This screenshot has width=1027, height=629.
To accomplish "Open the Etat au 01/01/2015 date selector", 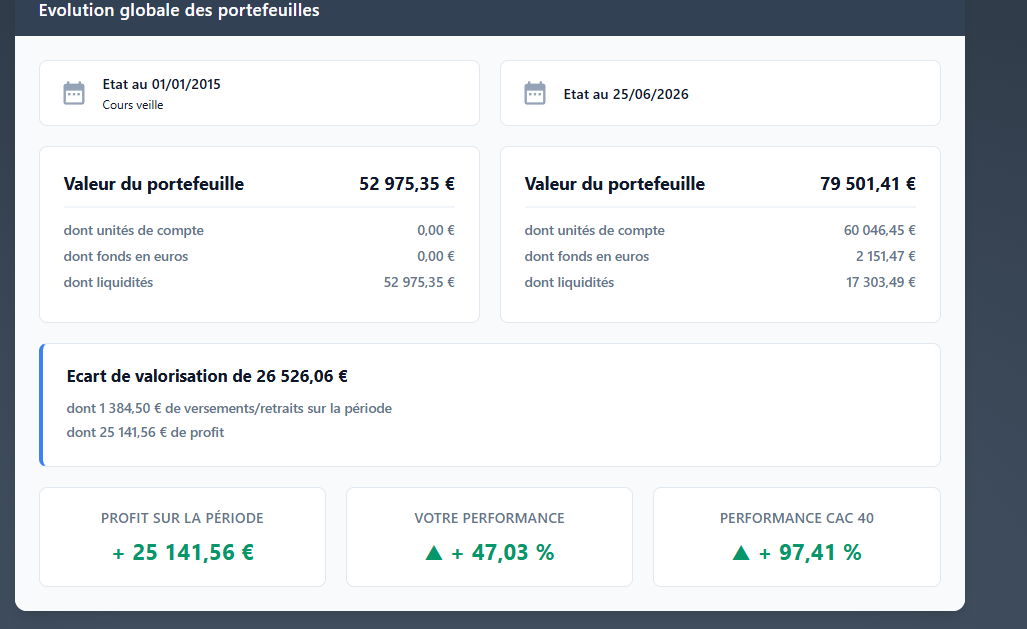I will click(x=259, y=93).
